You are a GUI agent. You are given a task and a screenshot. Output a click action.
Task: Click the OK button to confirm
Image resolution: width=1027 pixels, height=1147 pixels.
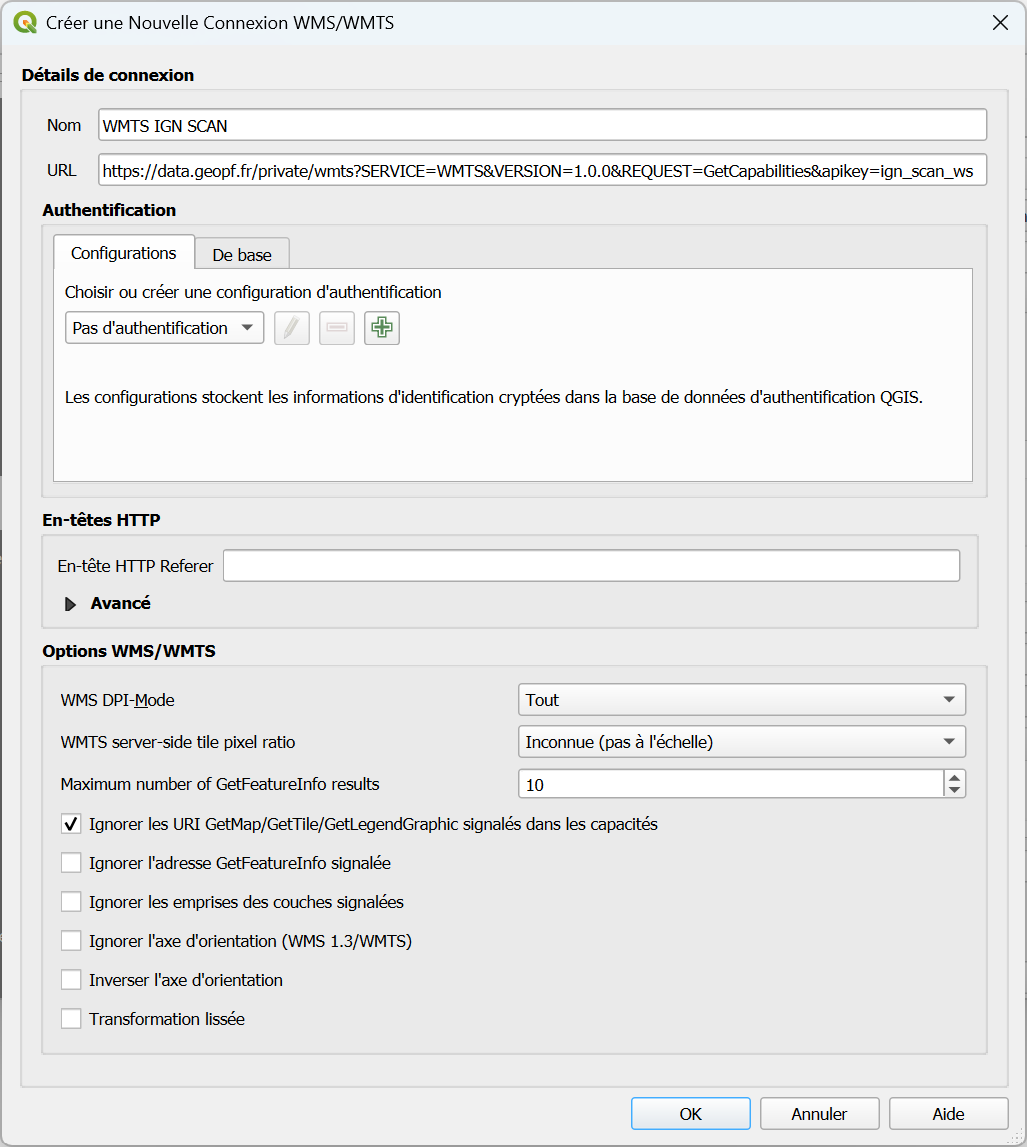[x=690, y=1114]
